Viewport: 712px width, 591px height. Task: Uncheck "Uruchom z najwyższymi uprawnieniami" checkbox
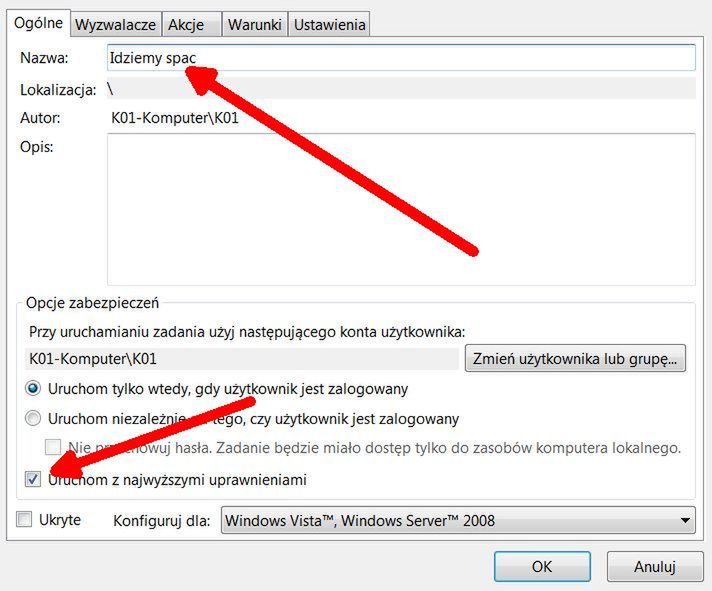[33, 479]
